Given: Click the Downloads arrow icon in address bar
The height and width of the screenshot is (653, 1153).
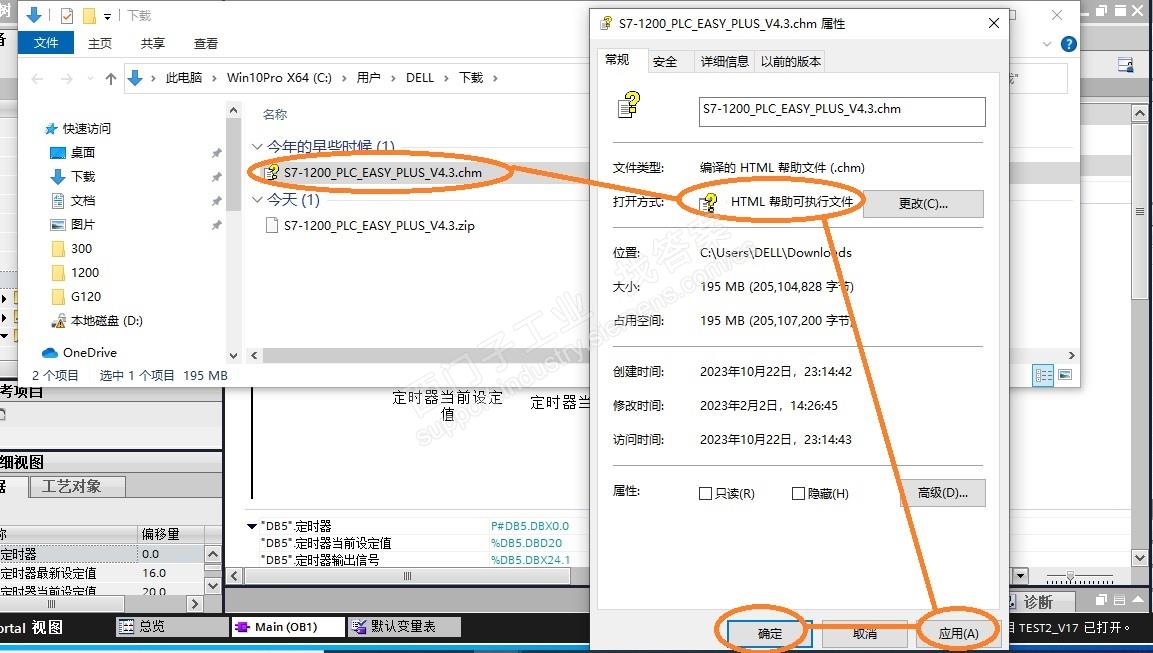Looking at the screenshot, I should (x=135, y=77).
